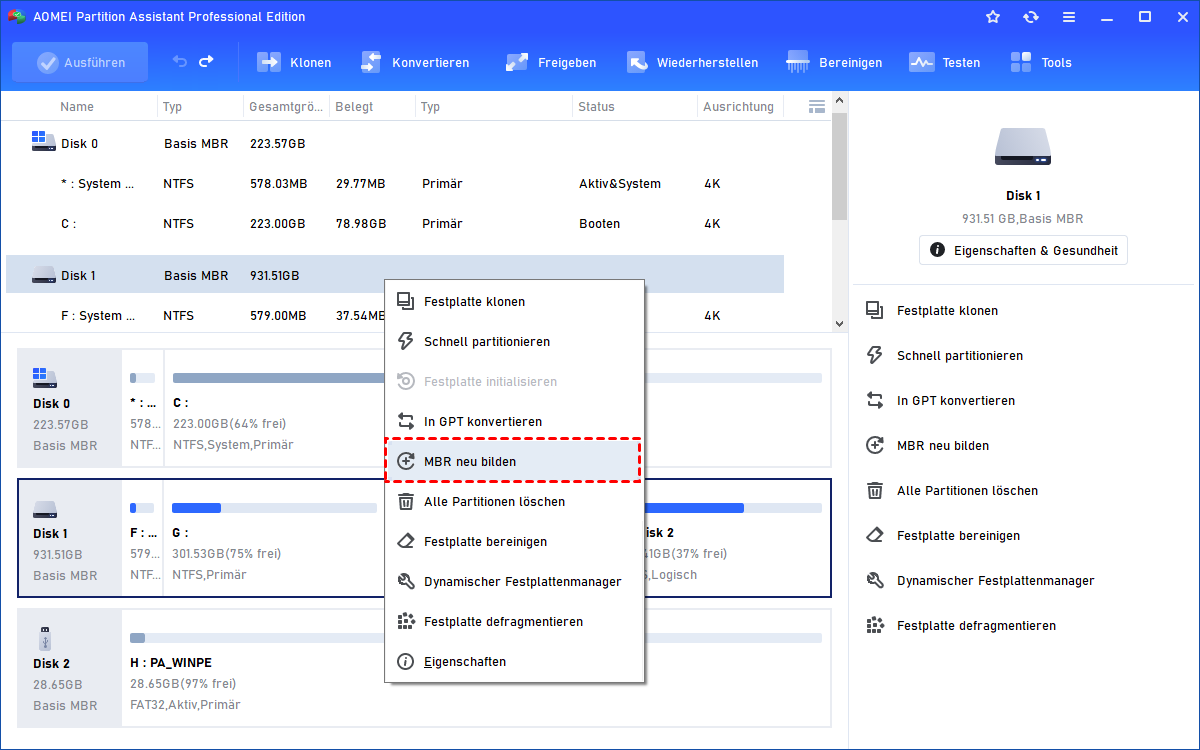Click the info icon beside Eigenschaften in menu
This screenshot has height=750, width=1200.
pos(405,662)
